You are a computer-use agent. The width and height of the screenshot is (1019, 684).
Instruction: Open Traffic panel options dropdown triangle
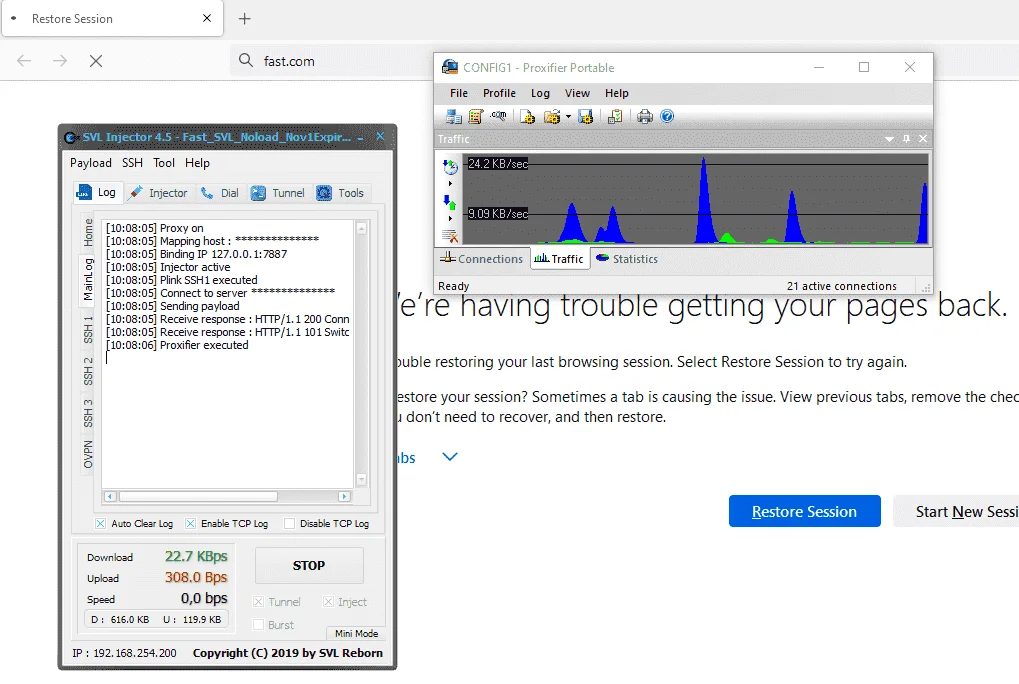point(889,139)
